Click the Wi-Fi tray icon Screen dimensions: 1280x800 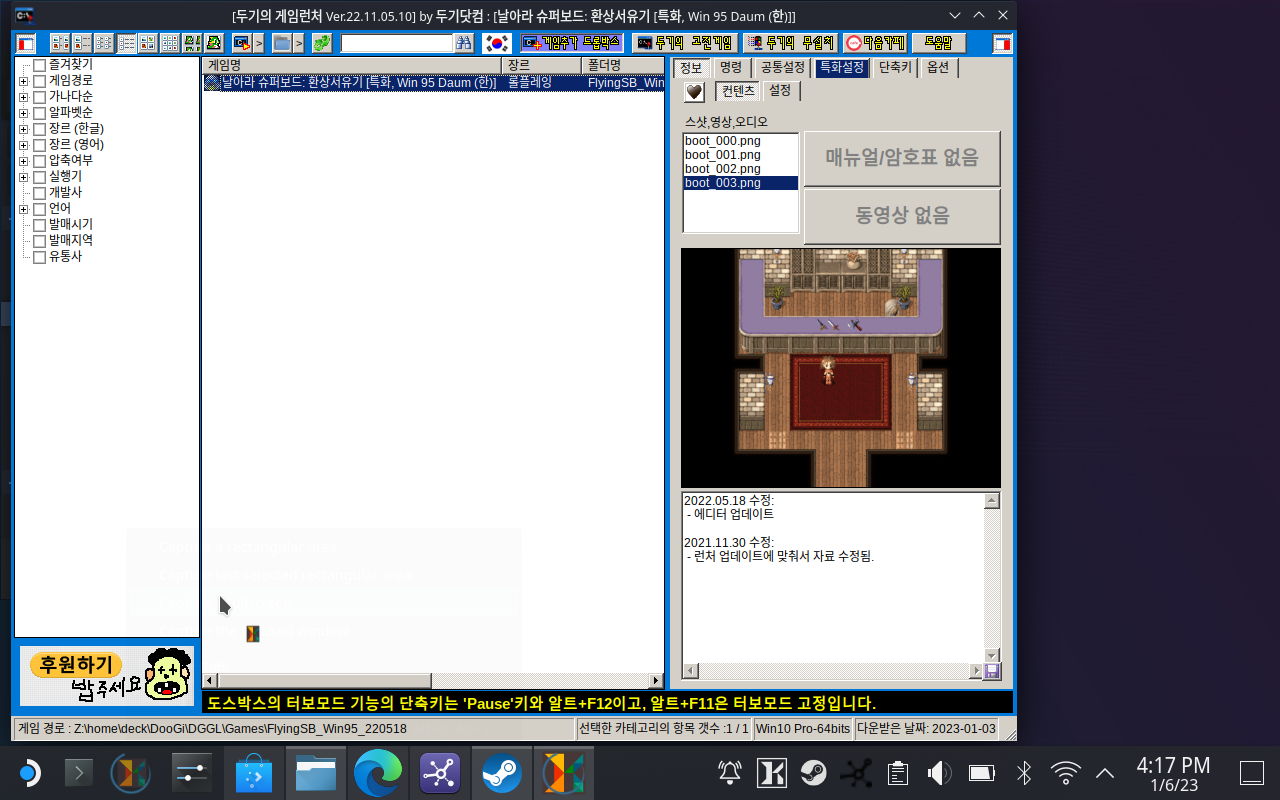pos(1066,773)
